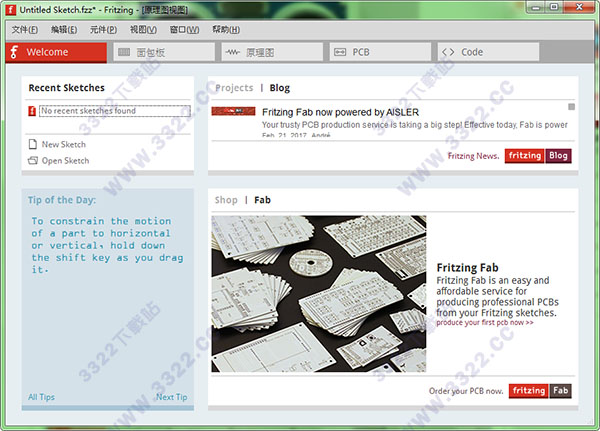Open the 文件(F) menu
Image resolution: width=600 pixels, height=431 pixels.
(25, 29)
